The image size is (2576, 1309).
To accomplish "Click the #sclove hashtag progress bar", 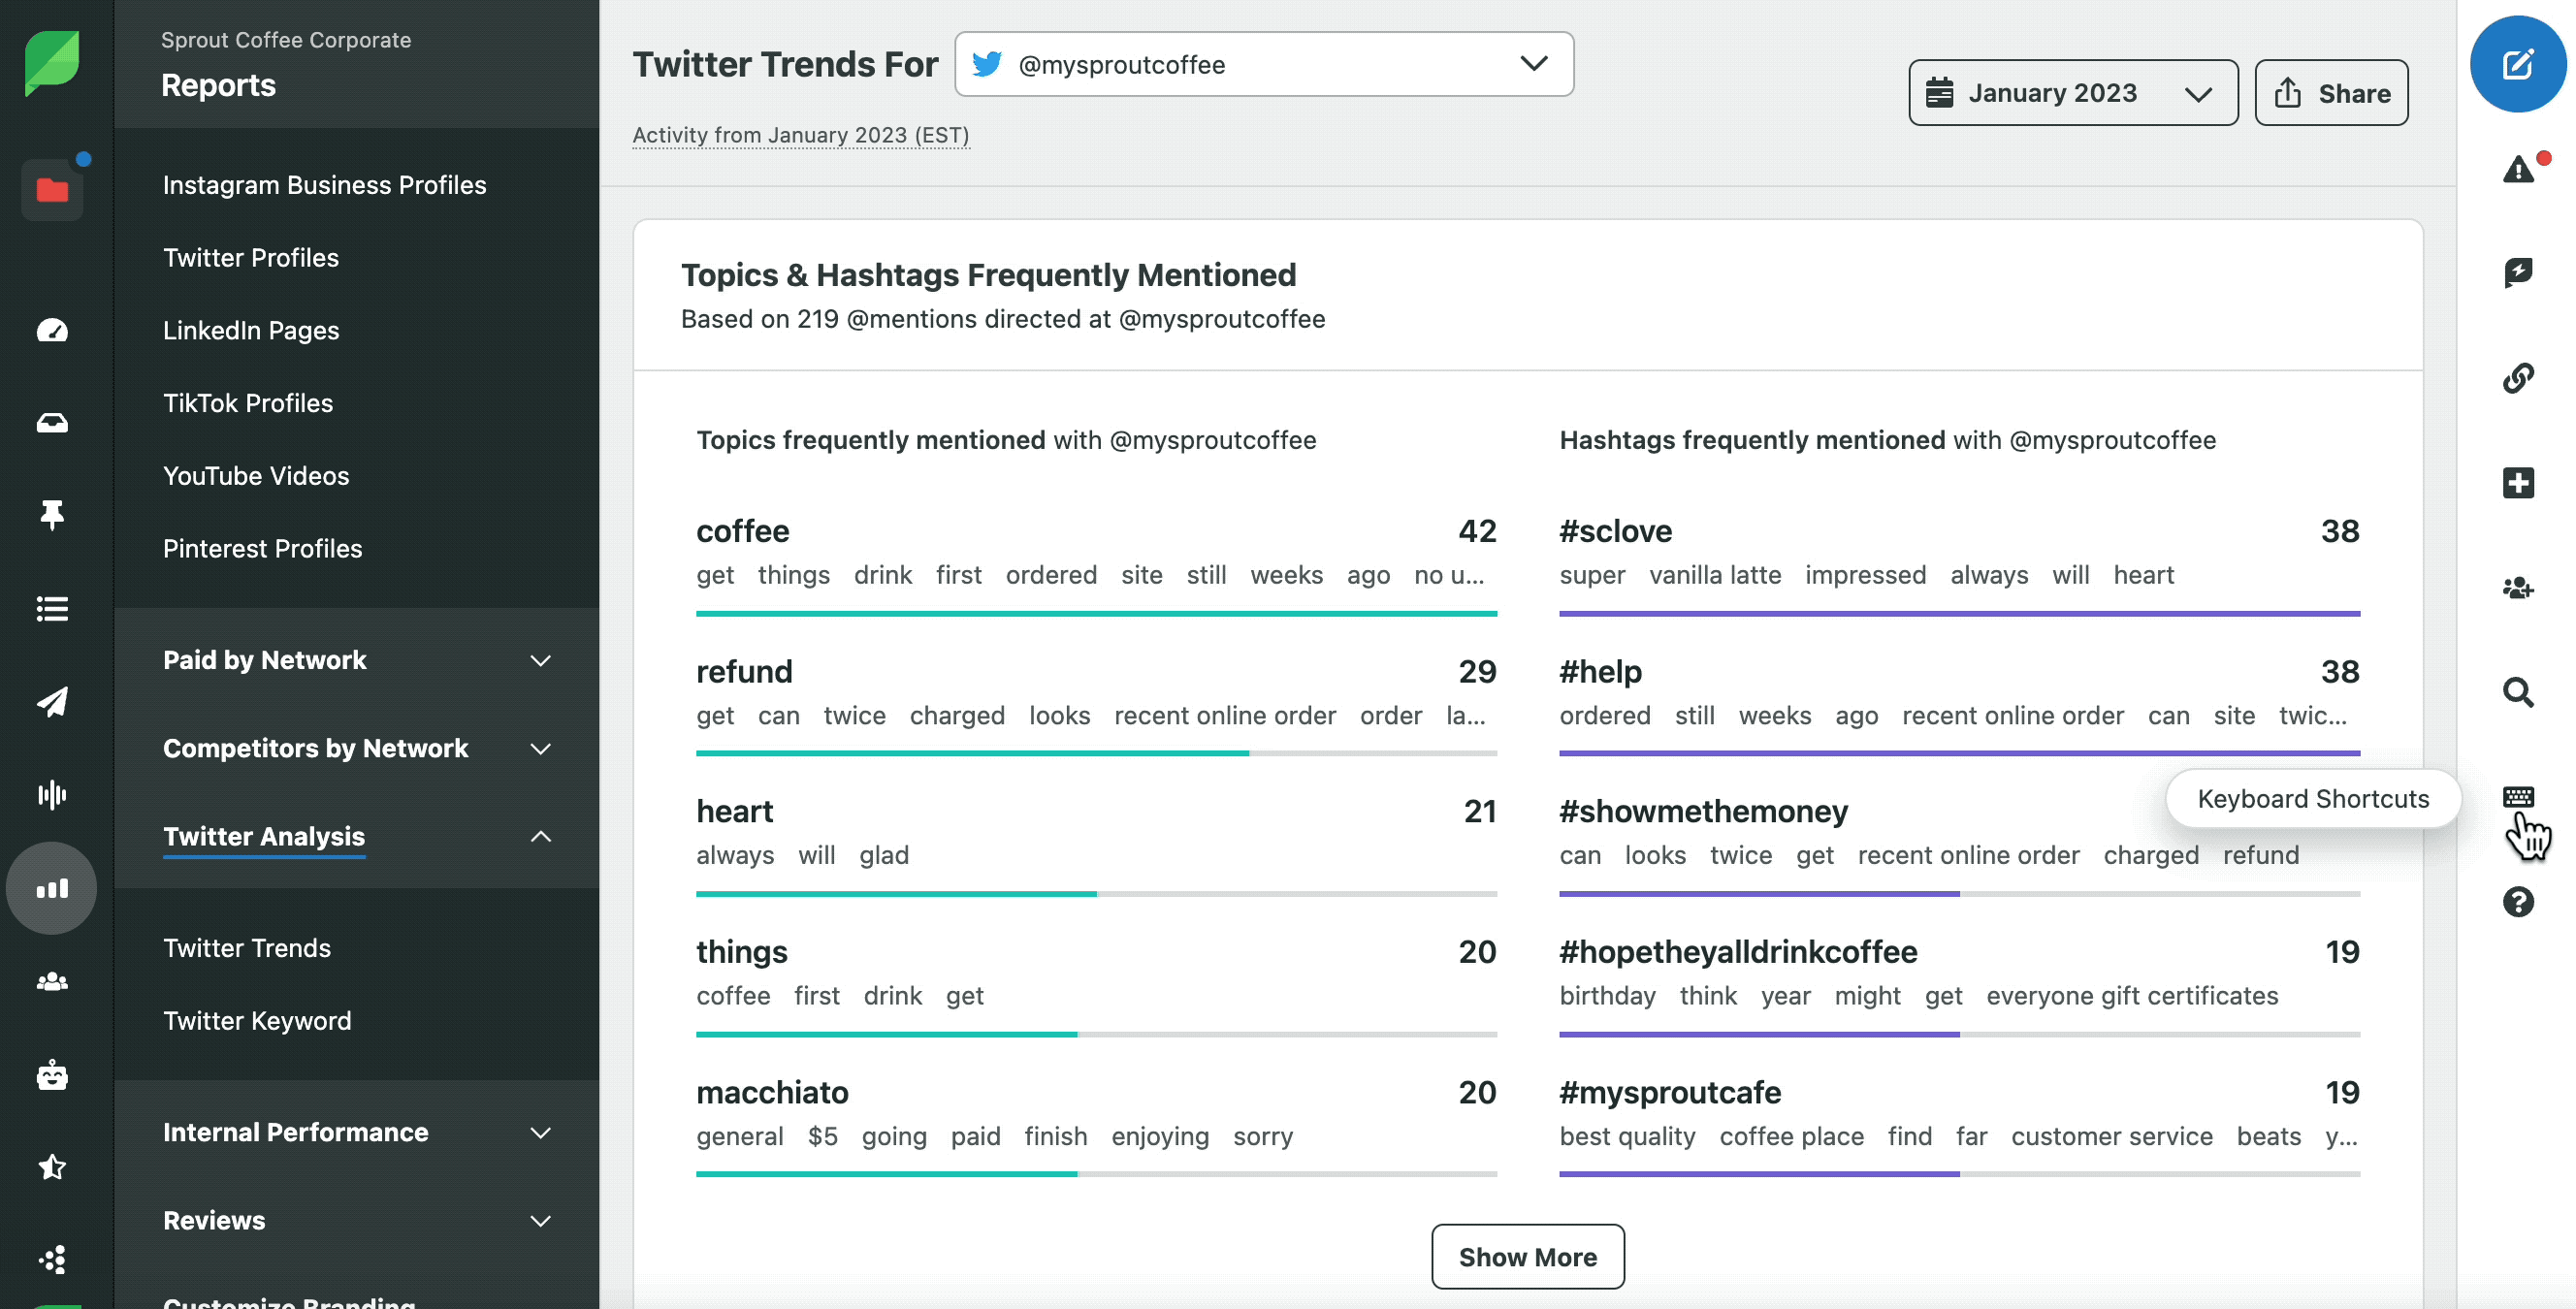I will (1959, 614).
